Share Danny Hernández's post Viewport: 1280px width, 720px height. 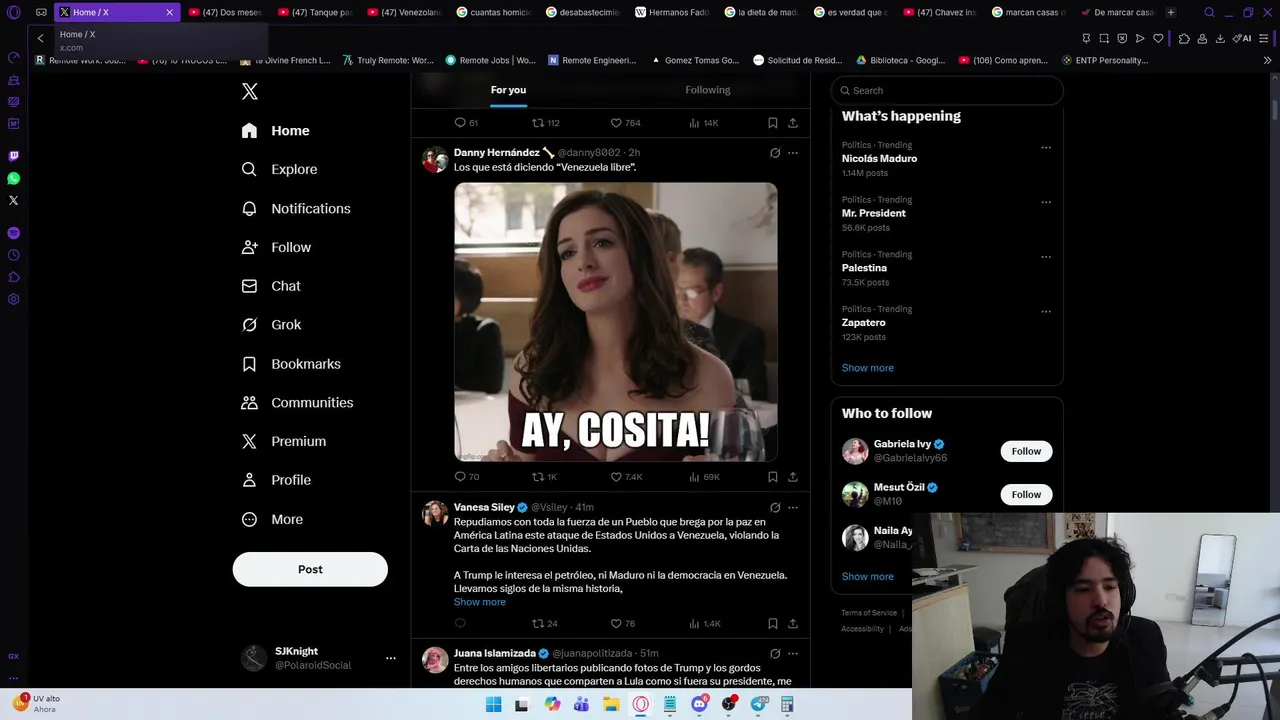(793, 477)
